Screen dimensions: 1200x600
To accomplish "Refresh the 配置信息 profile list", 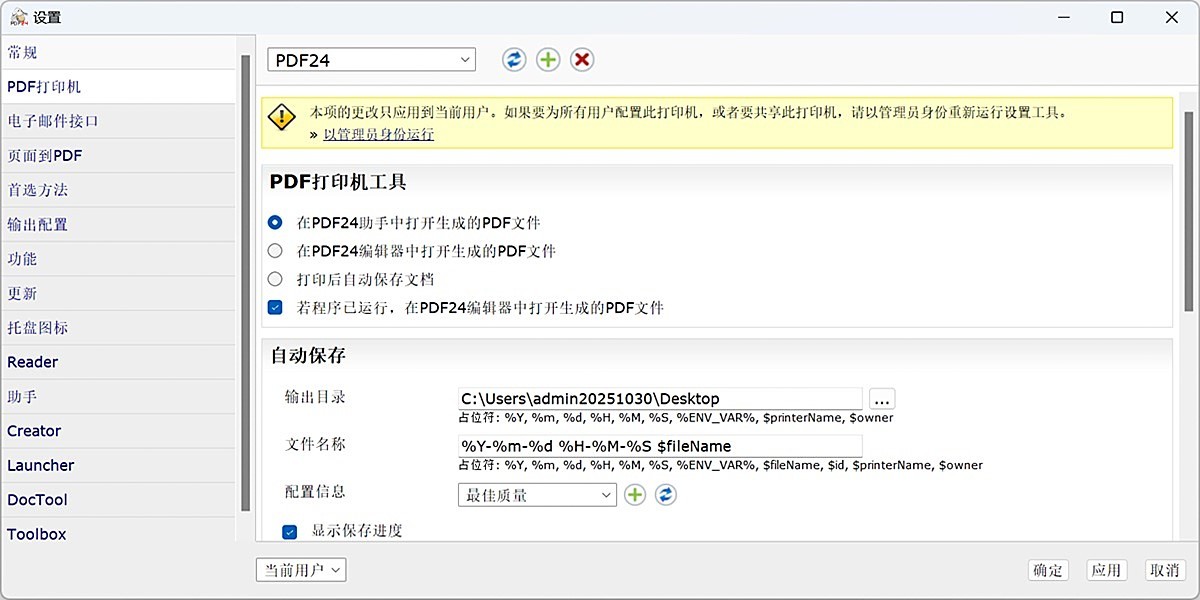I will click(x=666, y=494).
